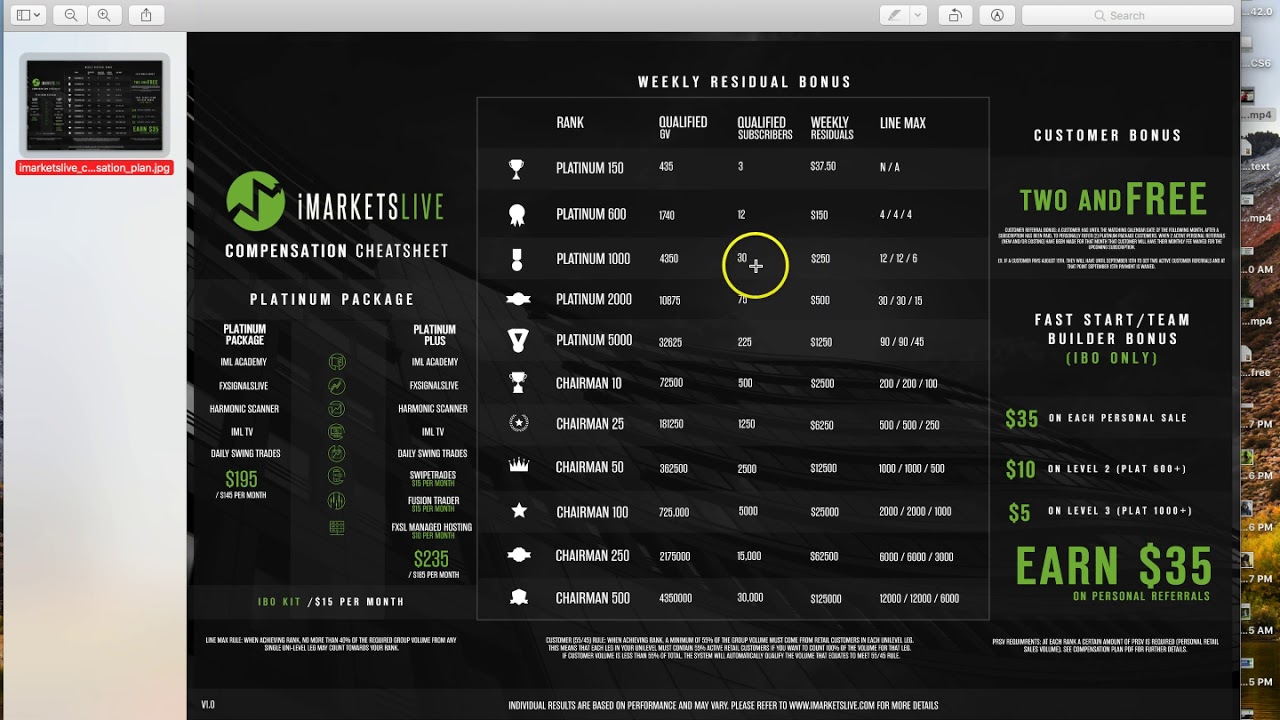
Task: Click the 15,000 qualified subscribers value
Action: pos(749,556)
